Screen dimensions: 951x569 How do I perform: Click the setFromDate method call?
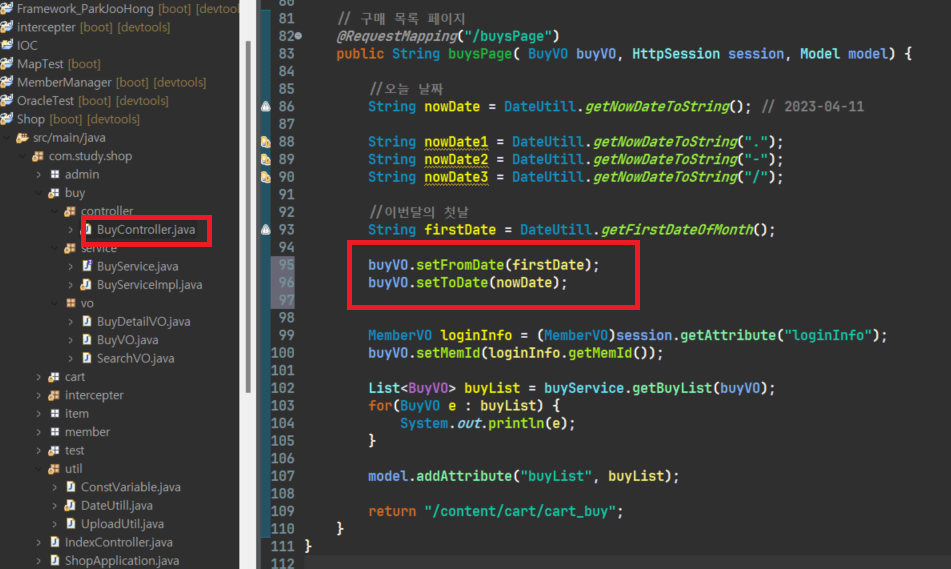(460, 265)
